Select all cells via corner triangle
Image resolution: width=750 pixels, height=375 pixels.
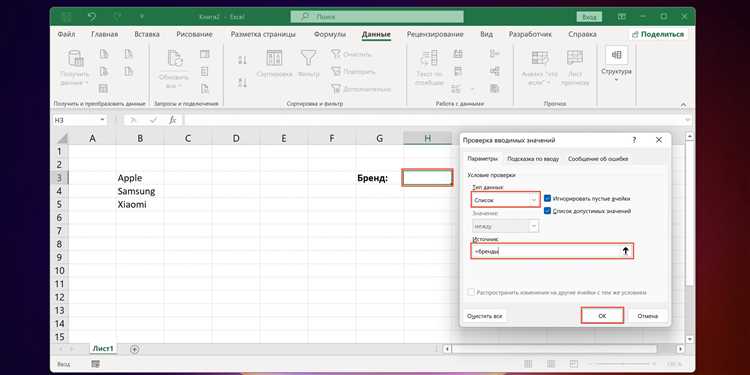click(62, 139)
